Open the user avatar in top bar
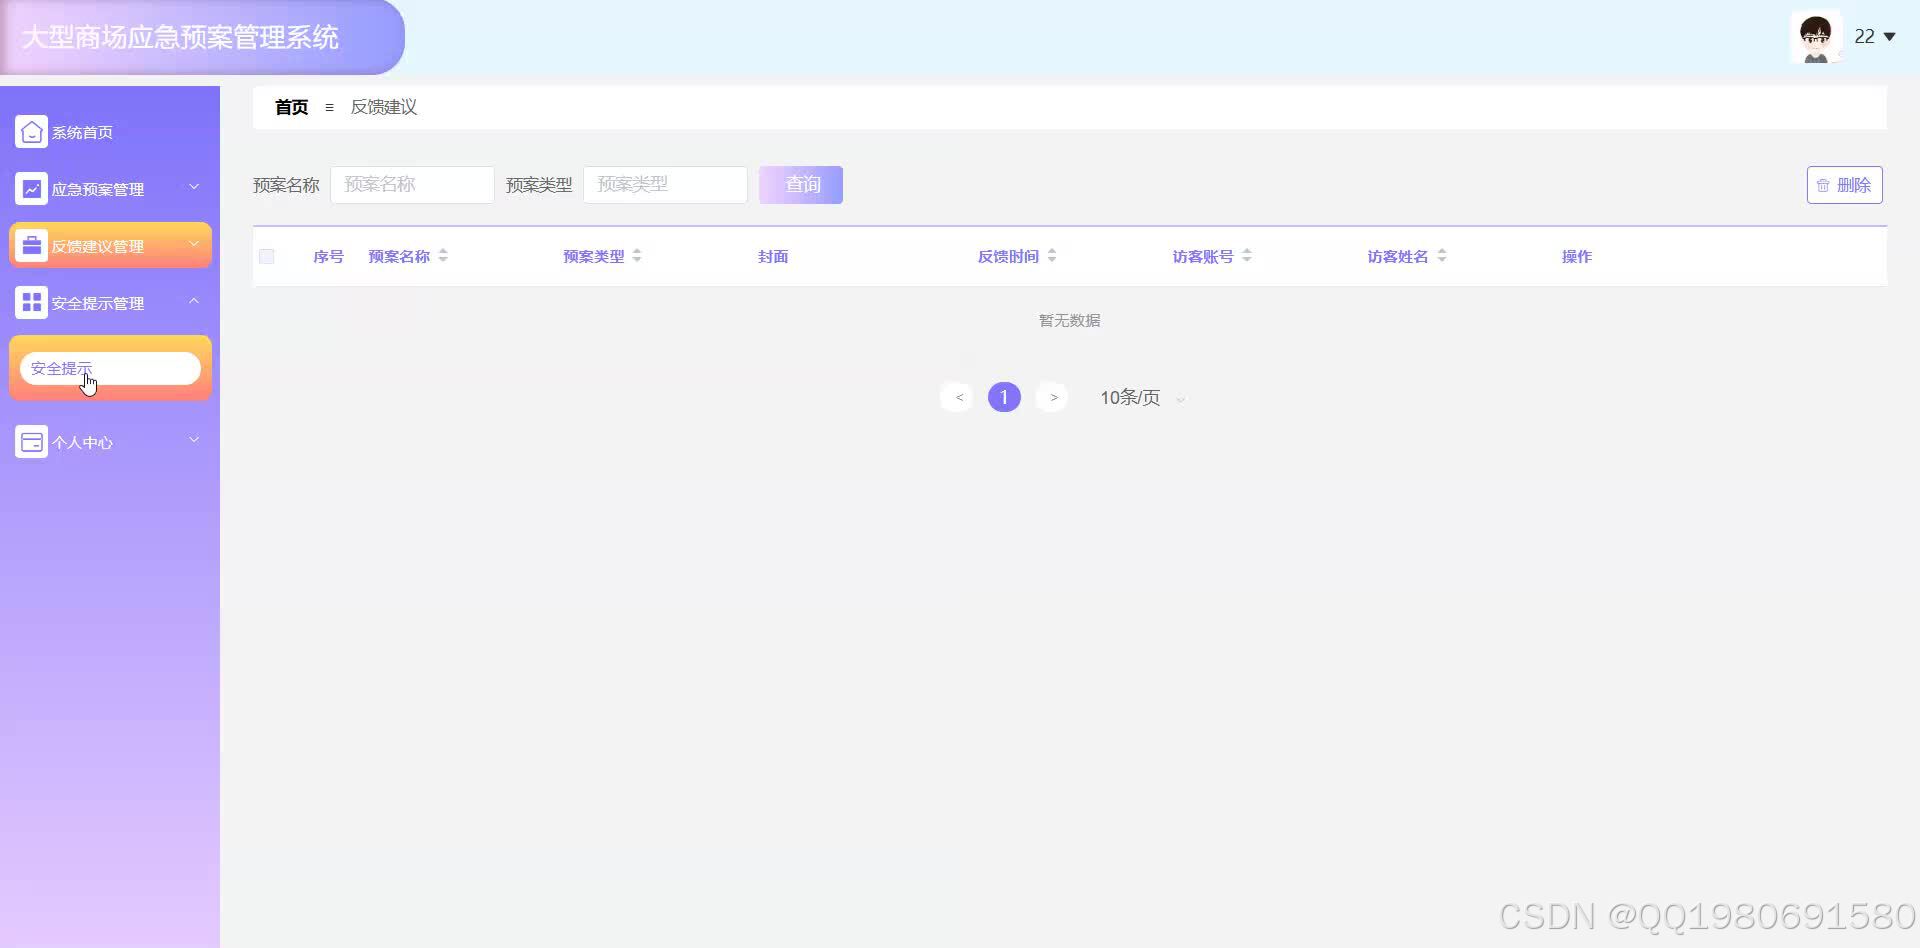Viewport: 1920px width, 948px height. (x=1815, y=37)
